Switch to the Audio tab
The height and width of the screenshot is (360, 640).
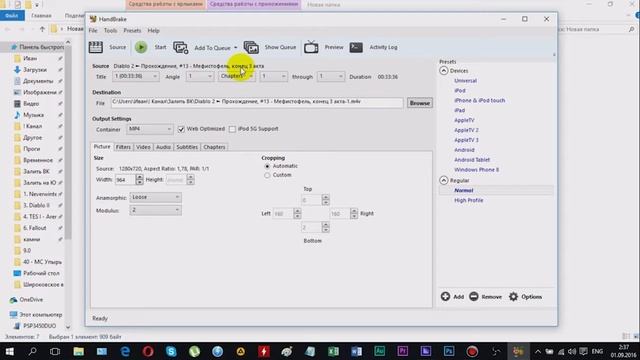[x=163, y=147]
